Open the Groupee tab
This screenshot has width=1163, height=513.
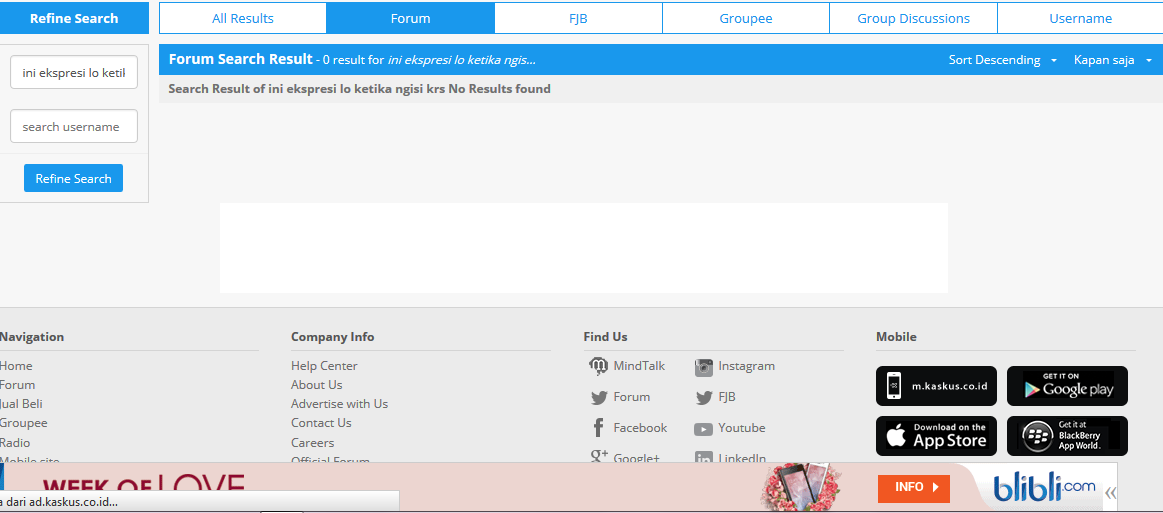pos(745,19)
